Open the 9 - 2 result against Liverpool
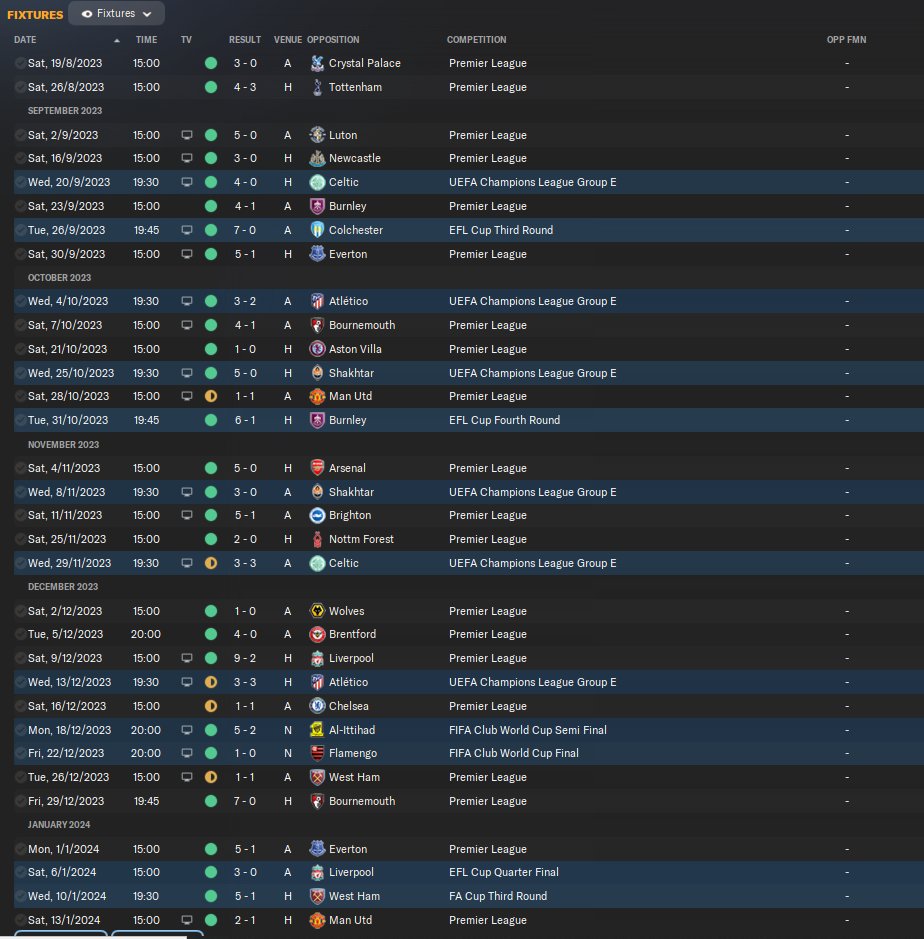 245,658
